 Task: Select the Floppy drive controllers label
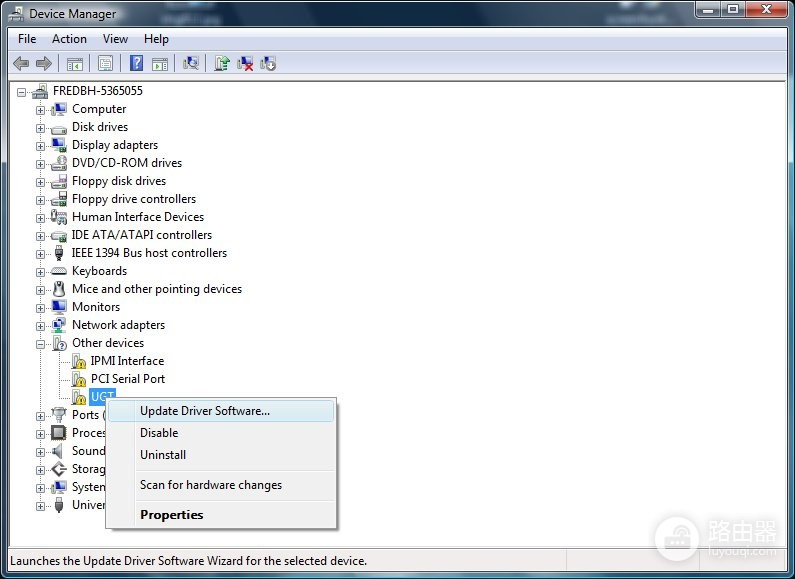(x=134, y=199)
